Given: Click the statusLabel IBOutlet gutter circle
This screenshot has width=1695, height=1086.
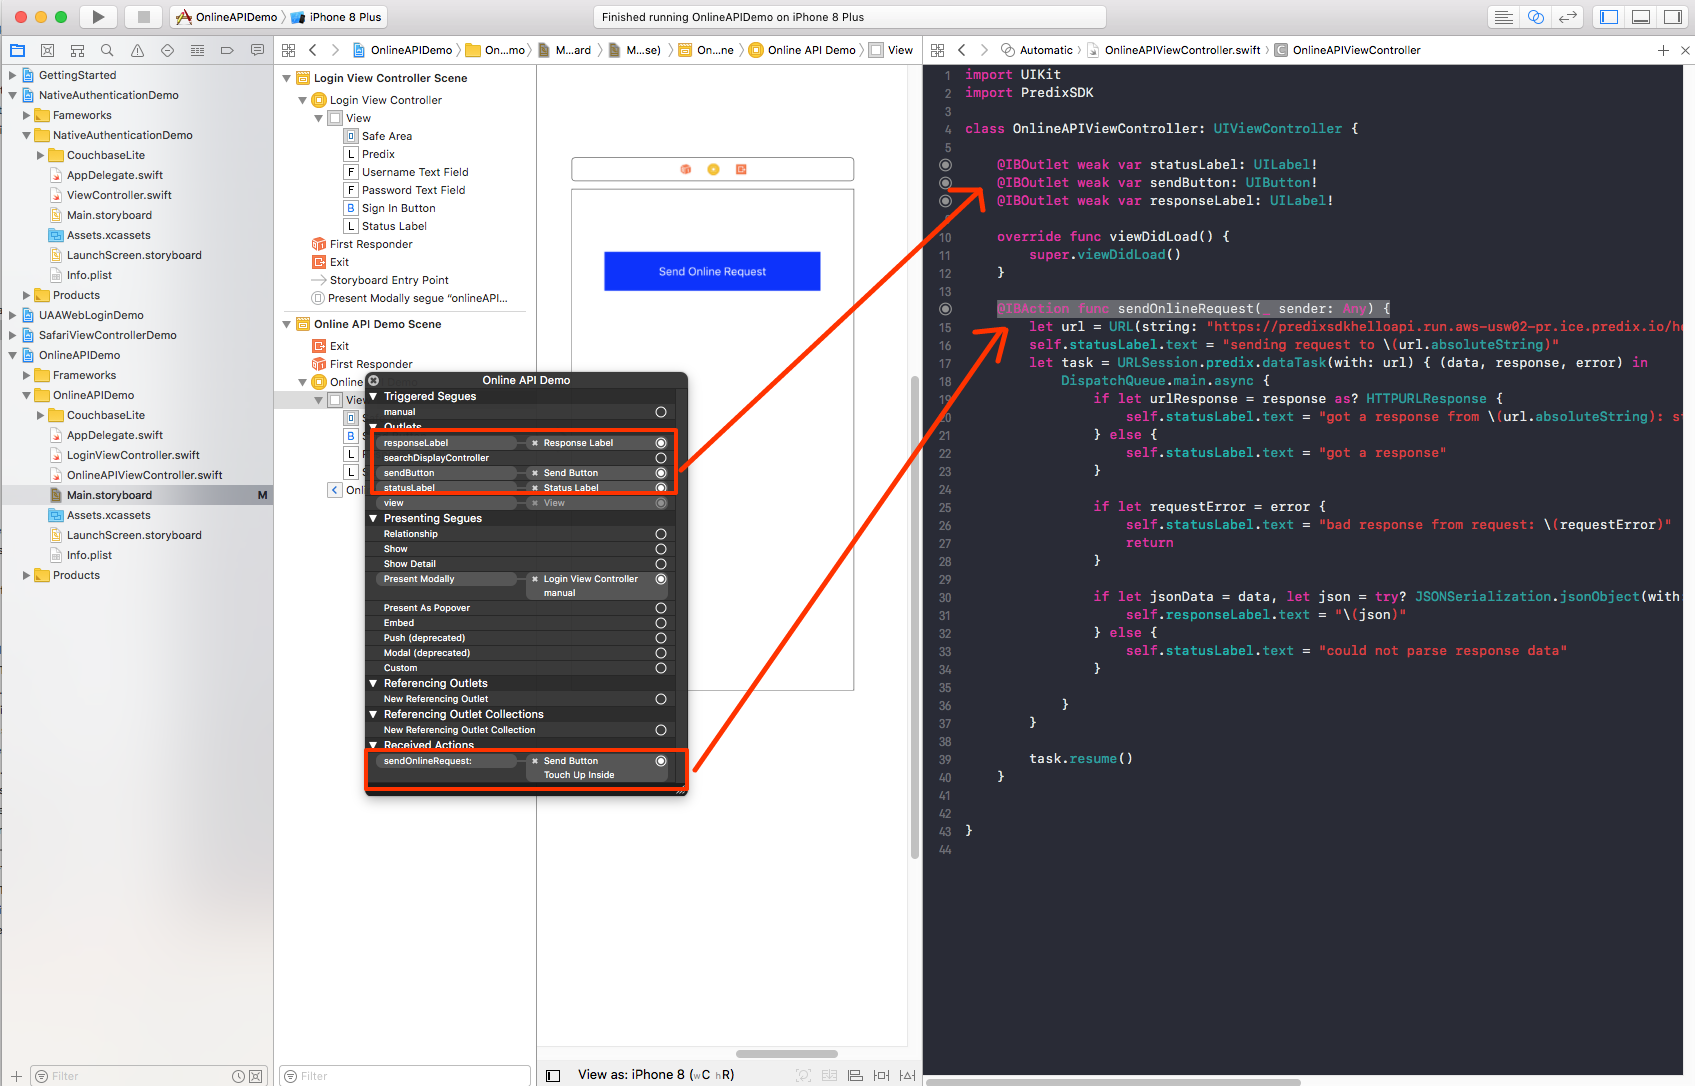Looking at the screenshot, I should coord(945,165).
